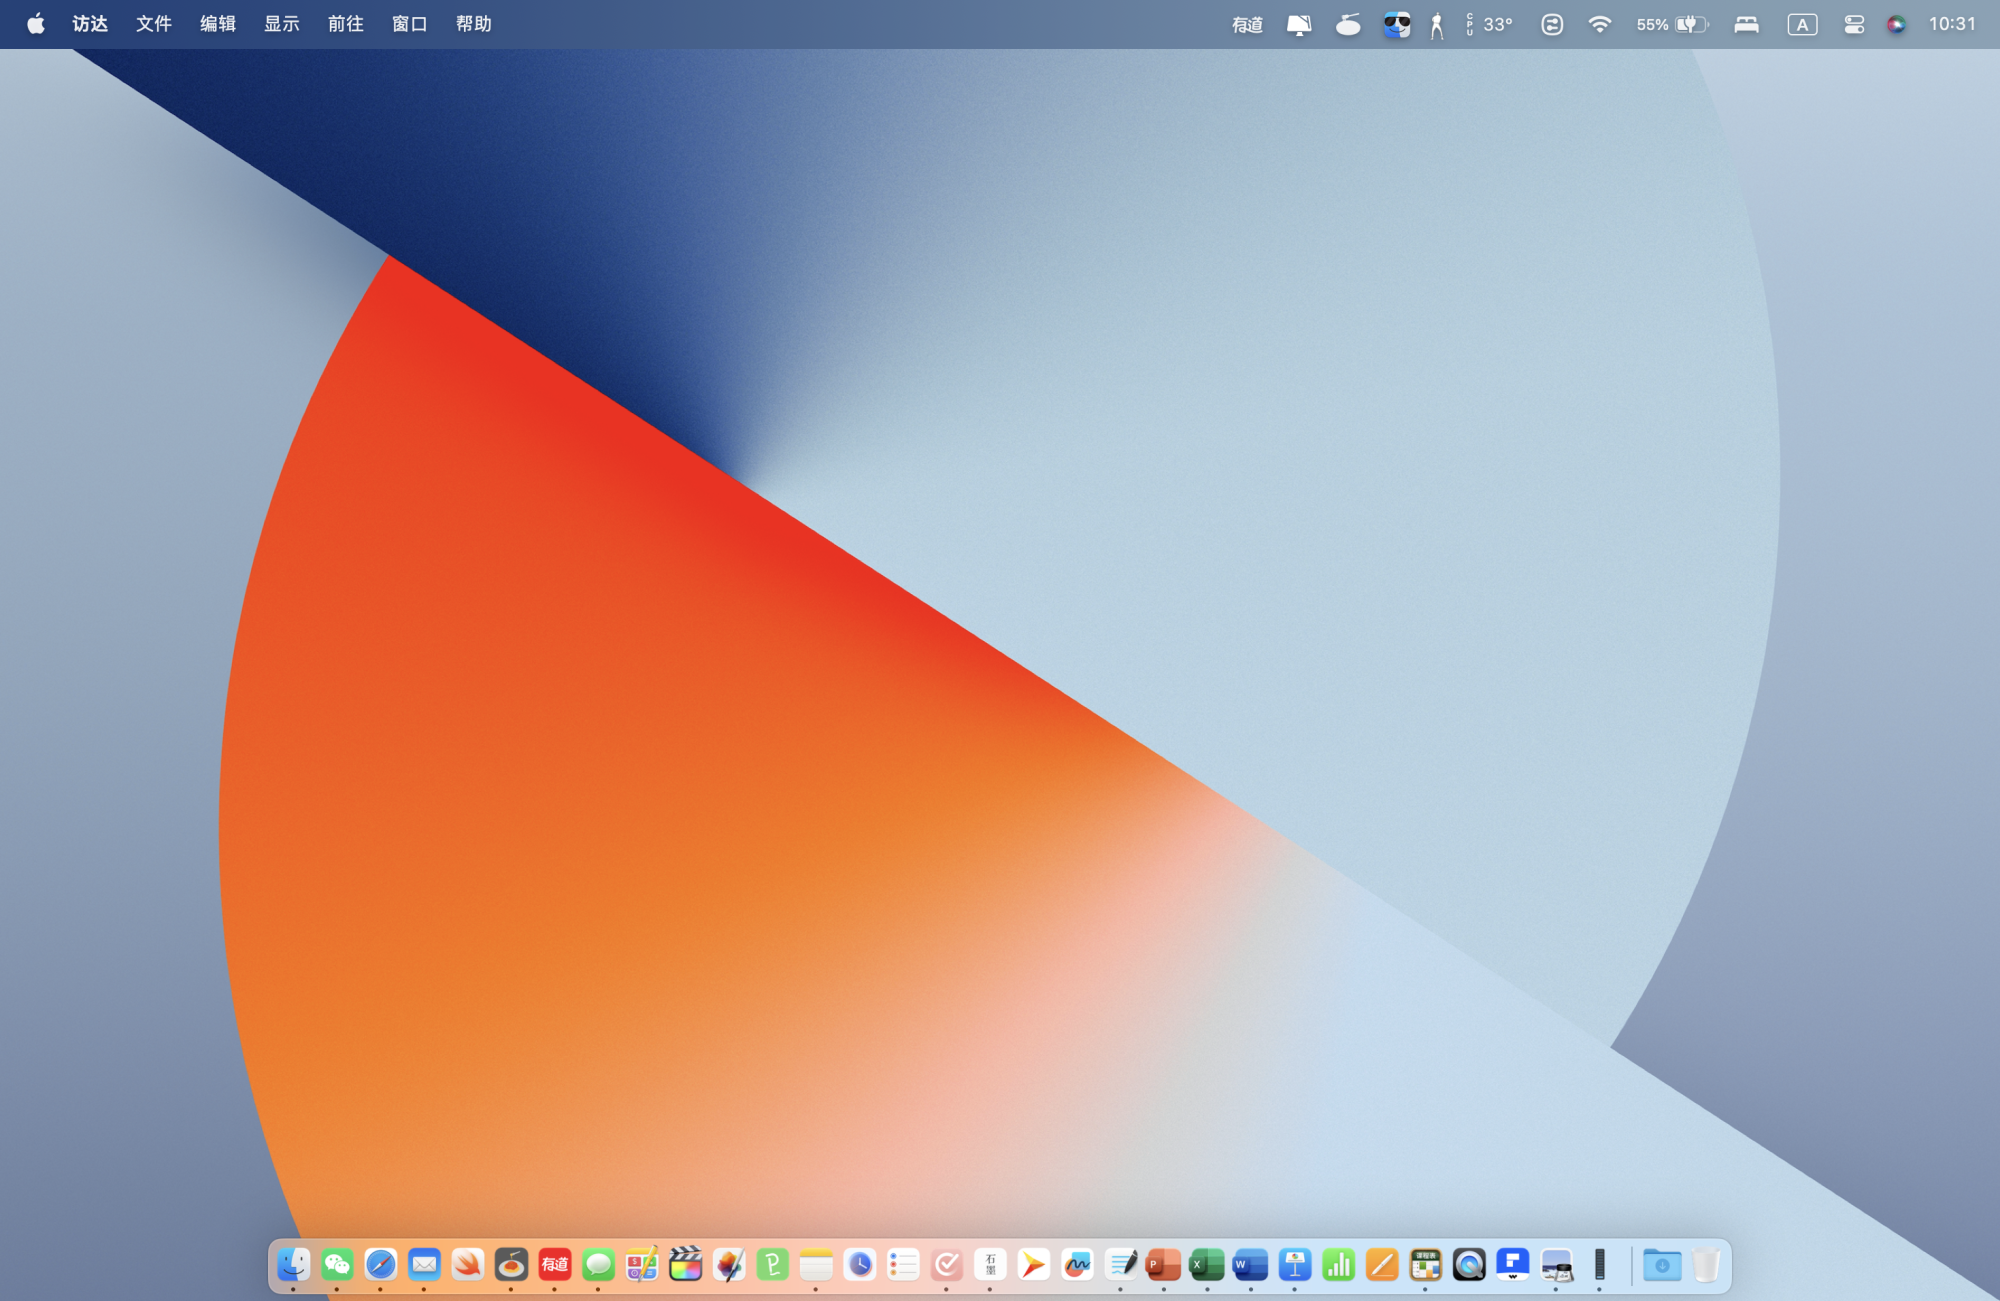Launch Pixelmator Pro from the Dock
Image resolution: width=2000 pixels, height=1301 pixels.
coord(729,1265)
